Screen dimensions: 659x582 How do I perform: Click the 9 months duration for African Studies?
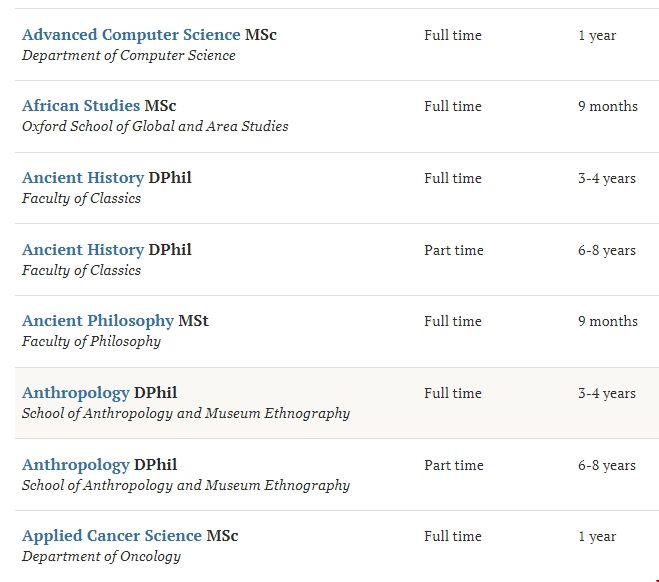pos(607,106)
